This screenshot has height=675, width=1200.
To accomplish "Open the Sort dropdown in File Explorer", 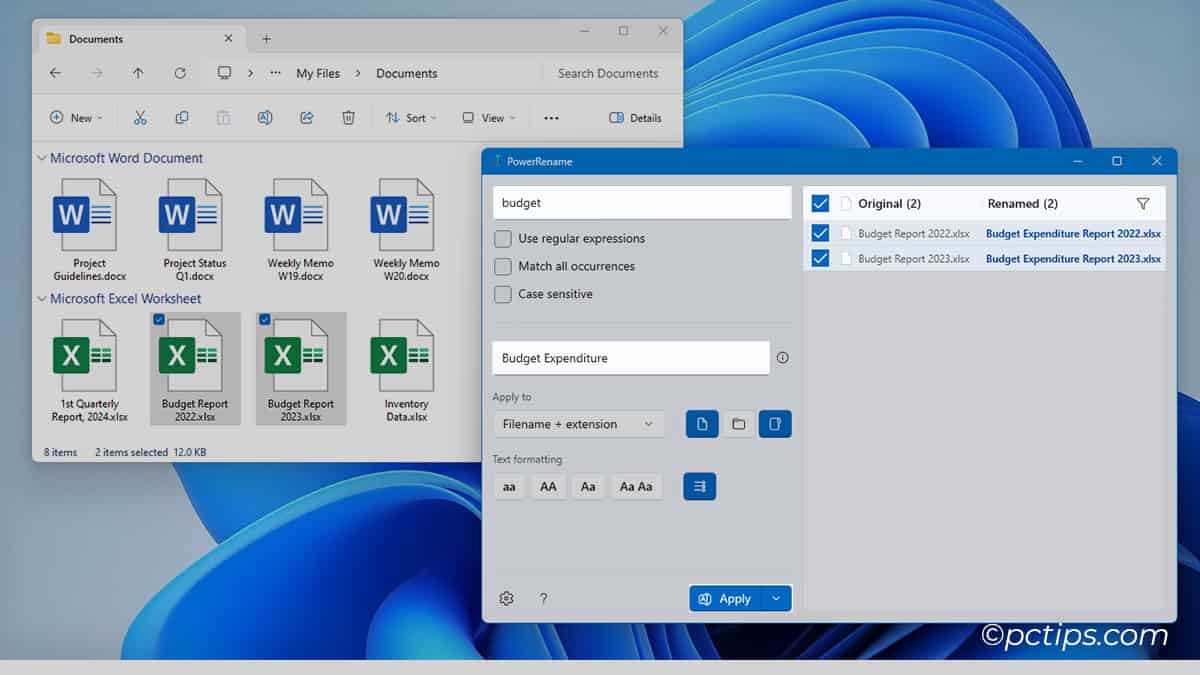I will 411,118.
